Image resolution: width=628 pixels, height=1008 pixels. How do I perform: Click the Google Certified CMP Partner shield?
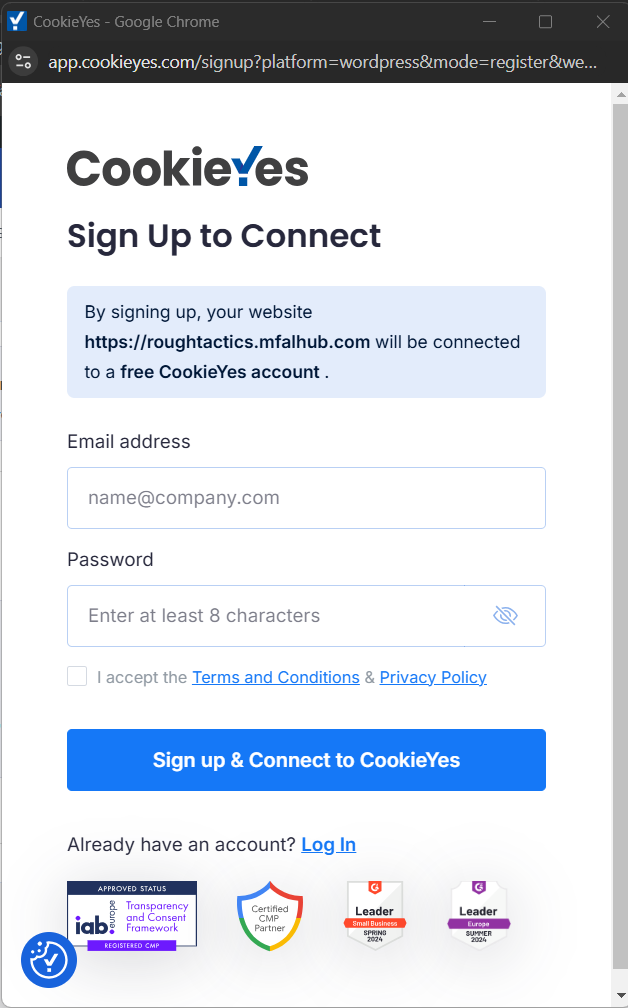pyautogui.click(x=270, y=916)
